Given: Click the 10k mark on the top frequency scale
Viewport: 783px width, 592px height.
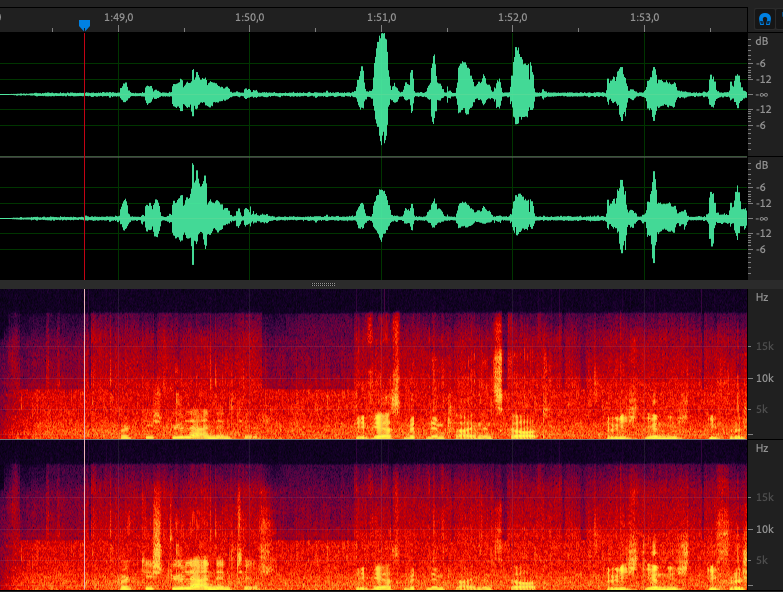Looking at the screenshot, I should (x=763, y=378).
